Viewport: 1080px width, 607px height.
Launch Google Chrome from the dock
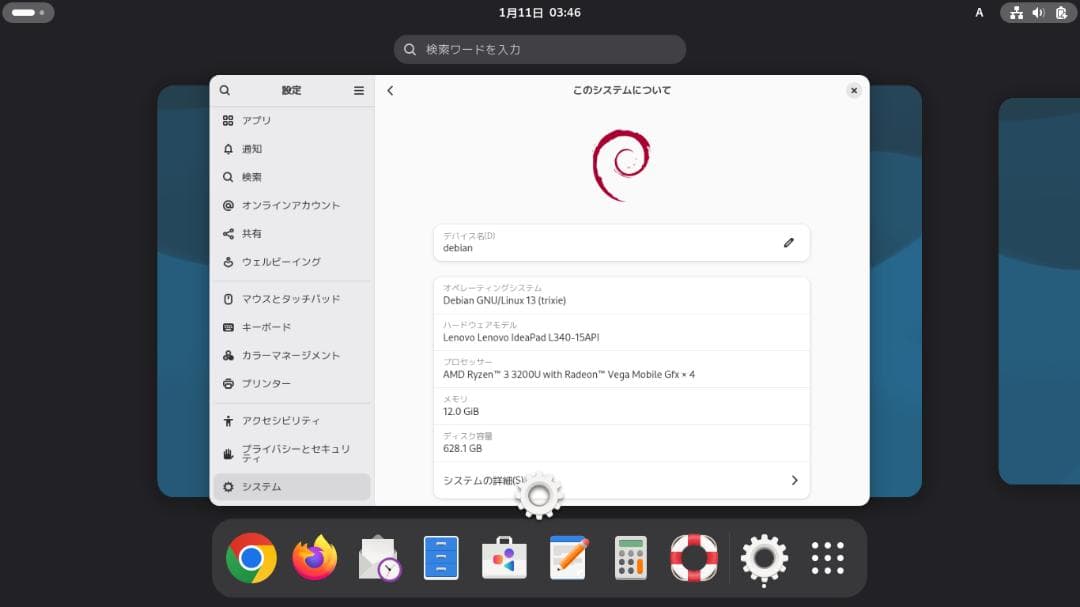click(x=251, y=558)
